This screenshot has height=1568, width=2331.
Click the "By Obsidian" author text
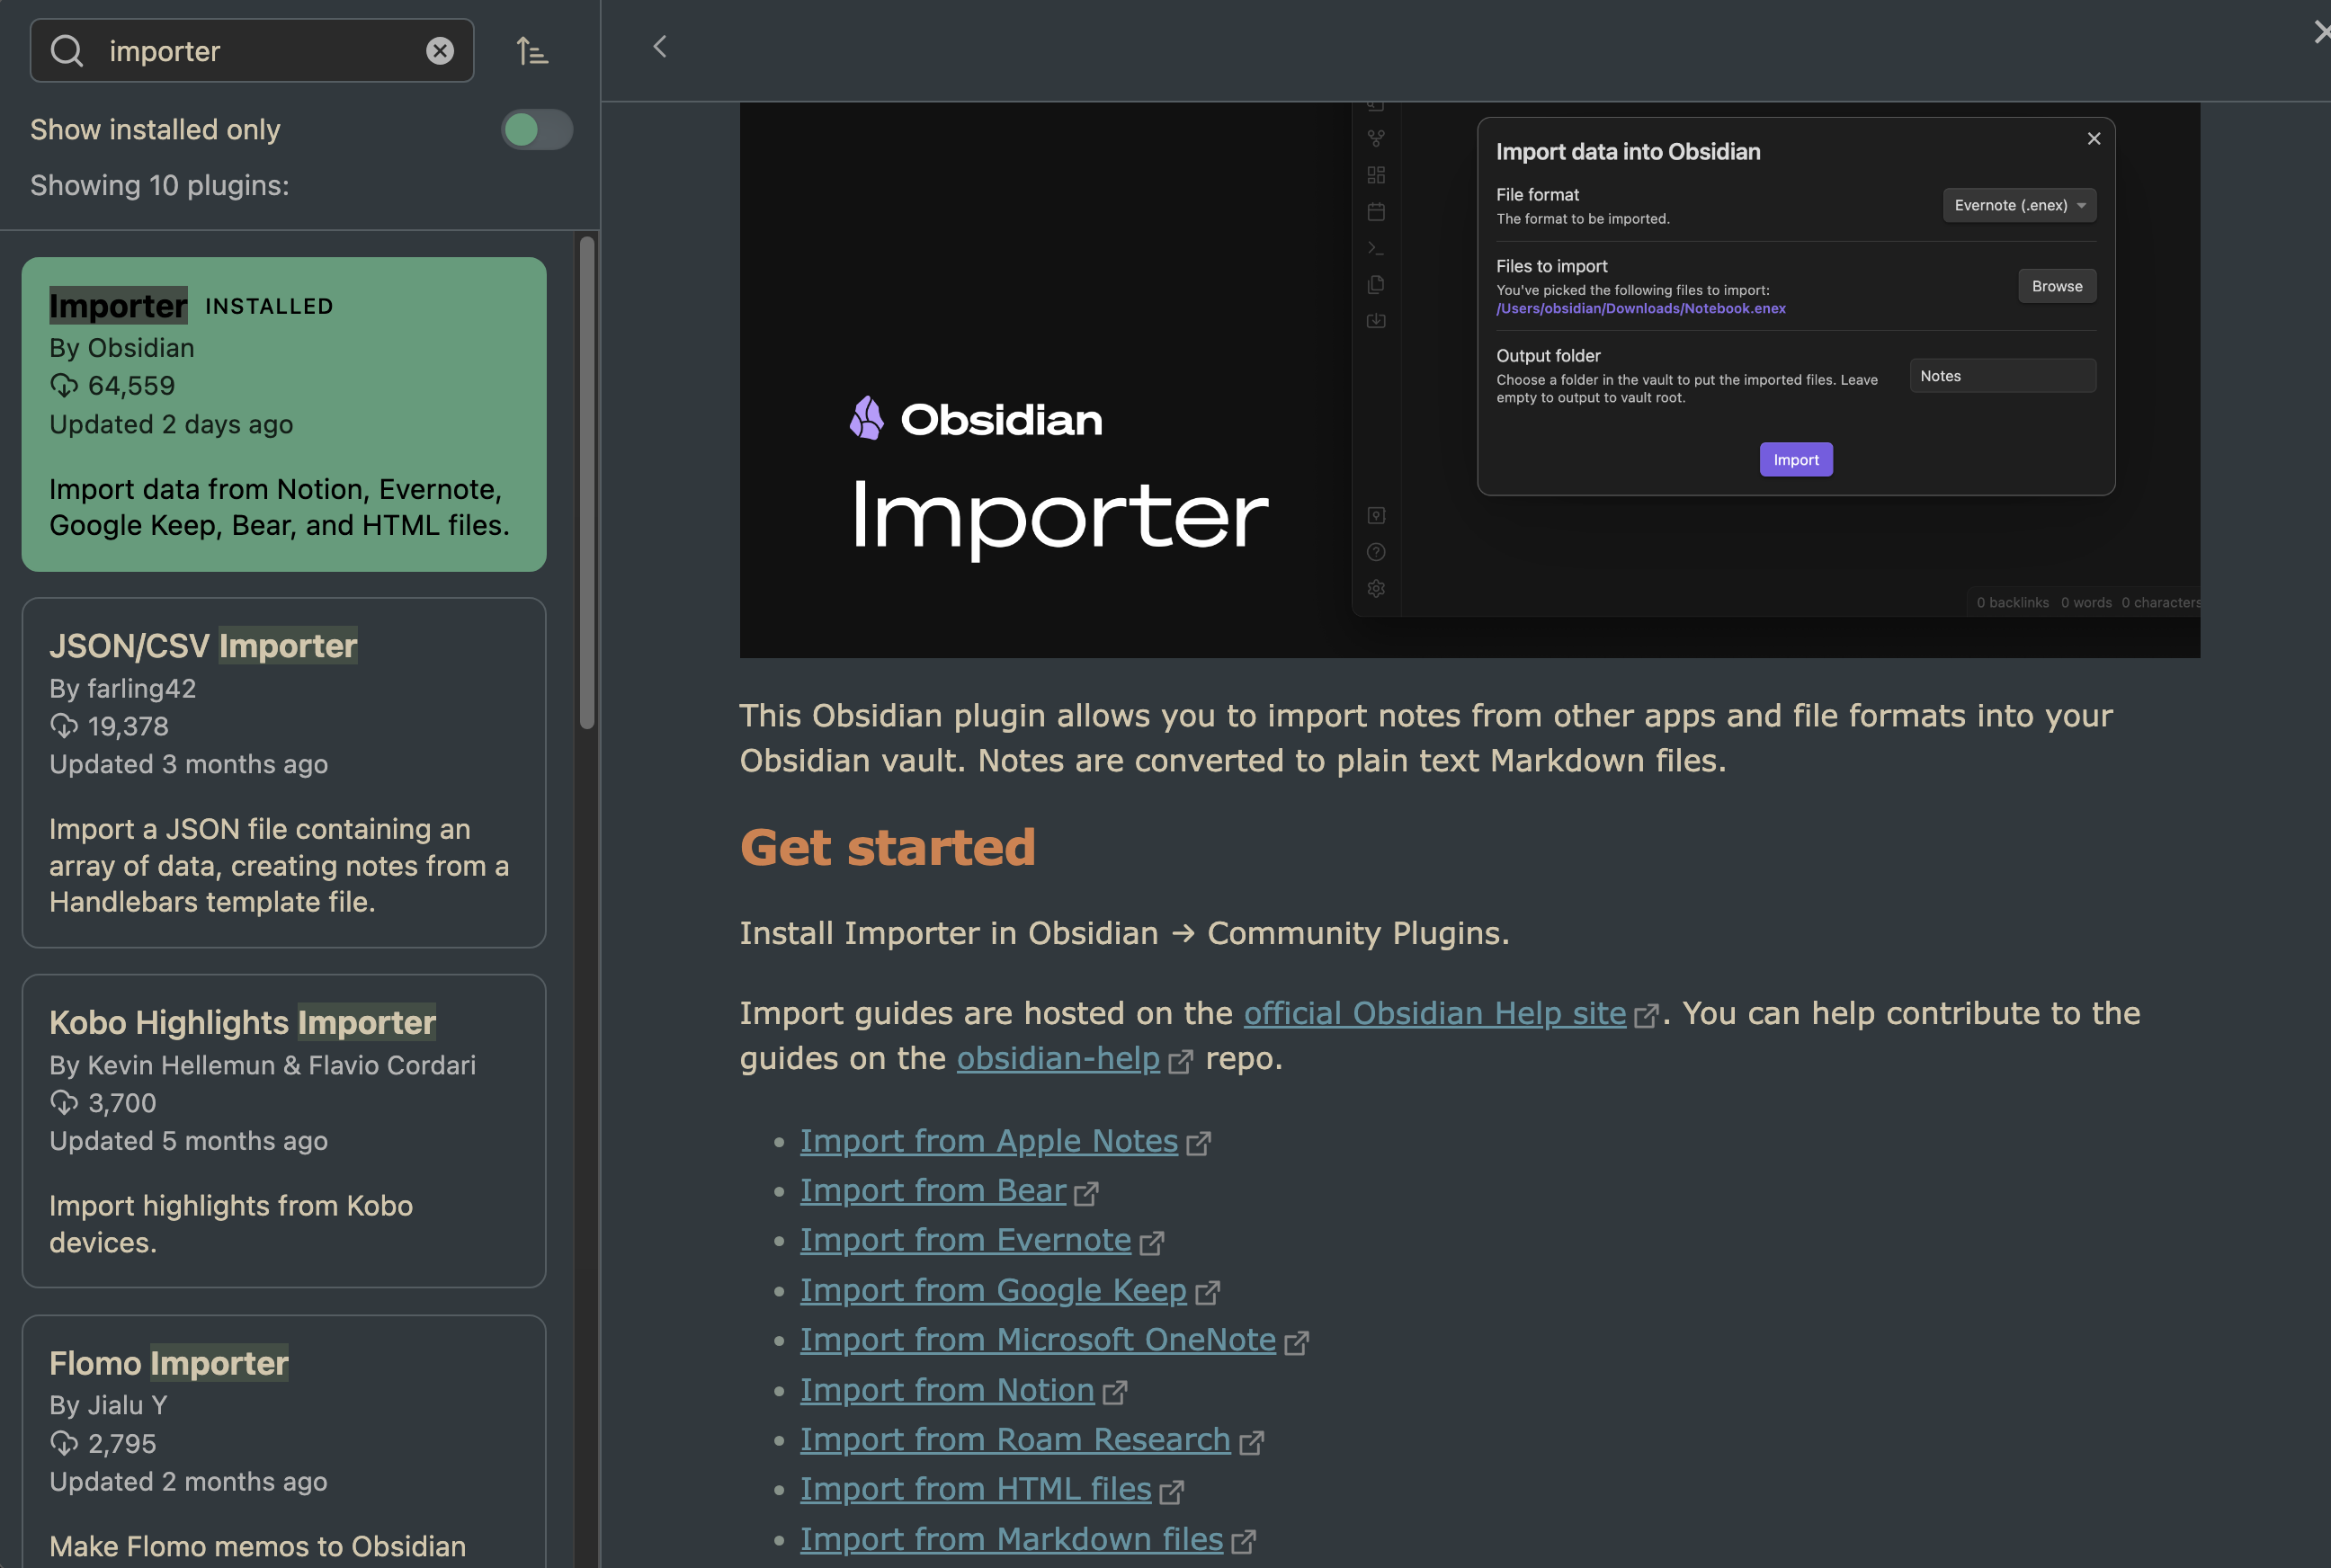(x=122, y=348)
